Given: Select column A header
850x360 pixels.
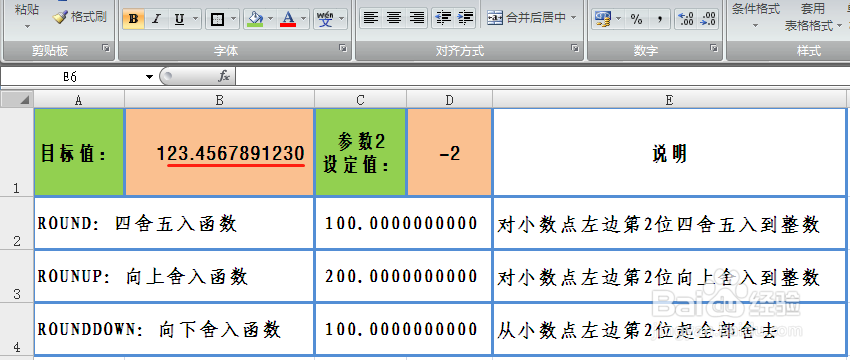Looking at the screenshot, I should 79,100.
